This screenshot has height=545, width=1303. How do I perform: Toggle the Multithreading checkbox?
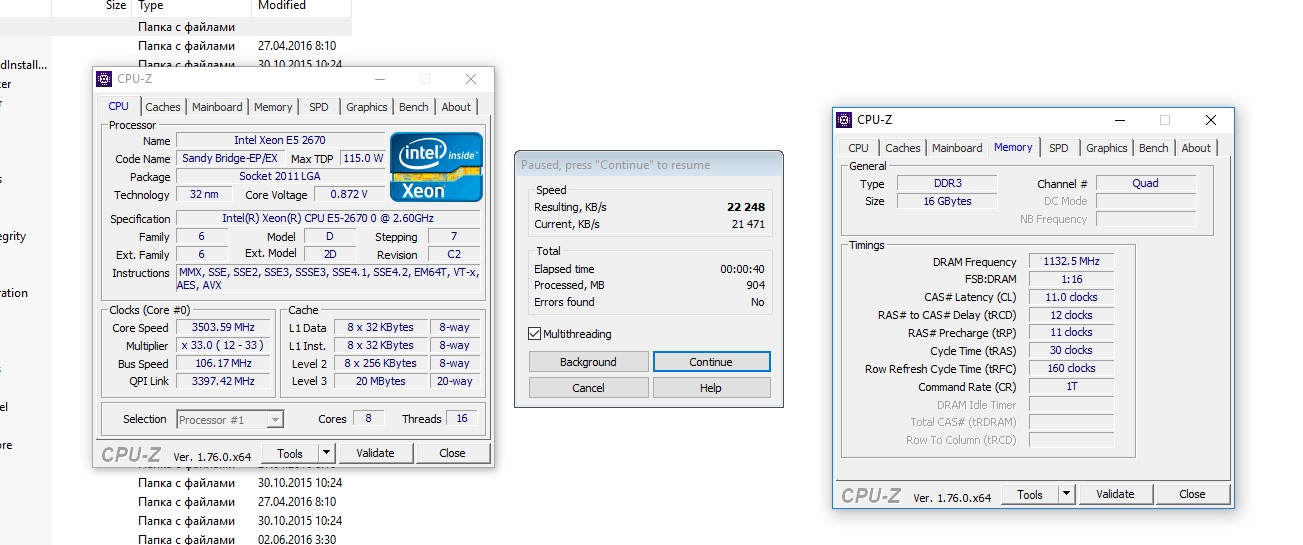(x=534, y=334)
